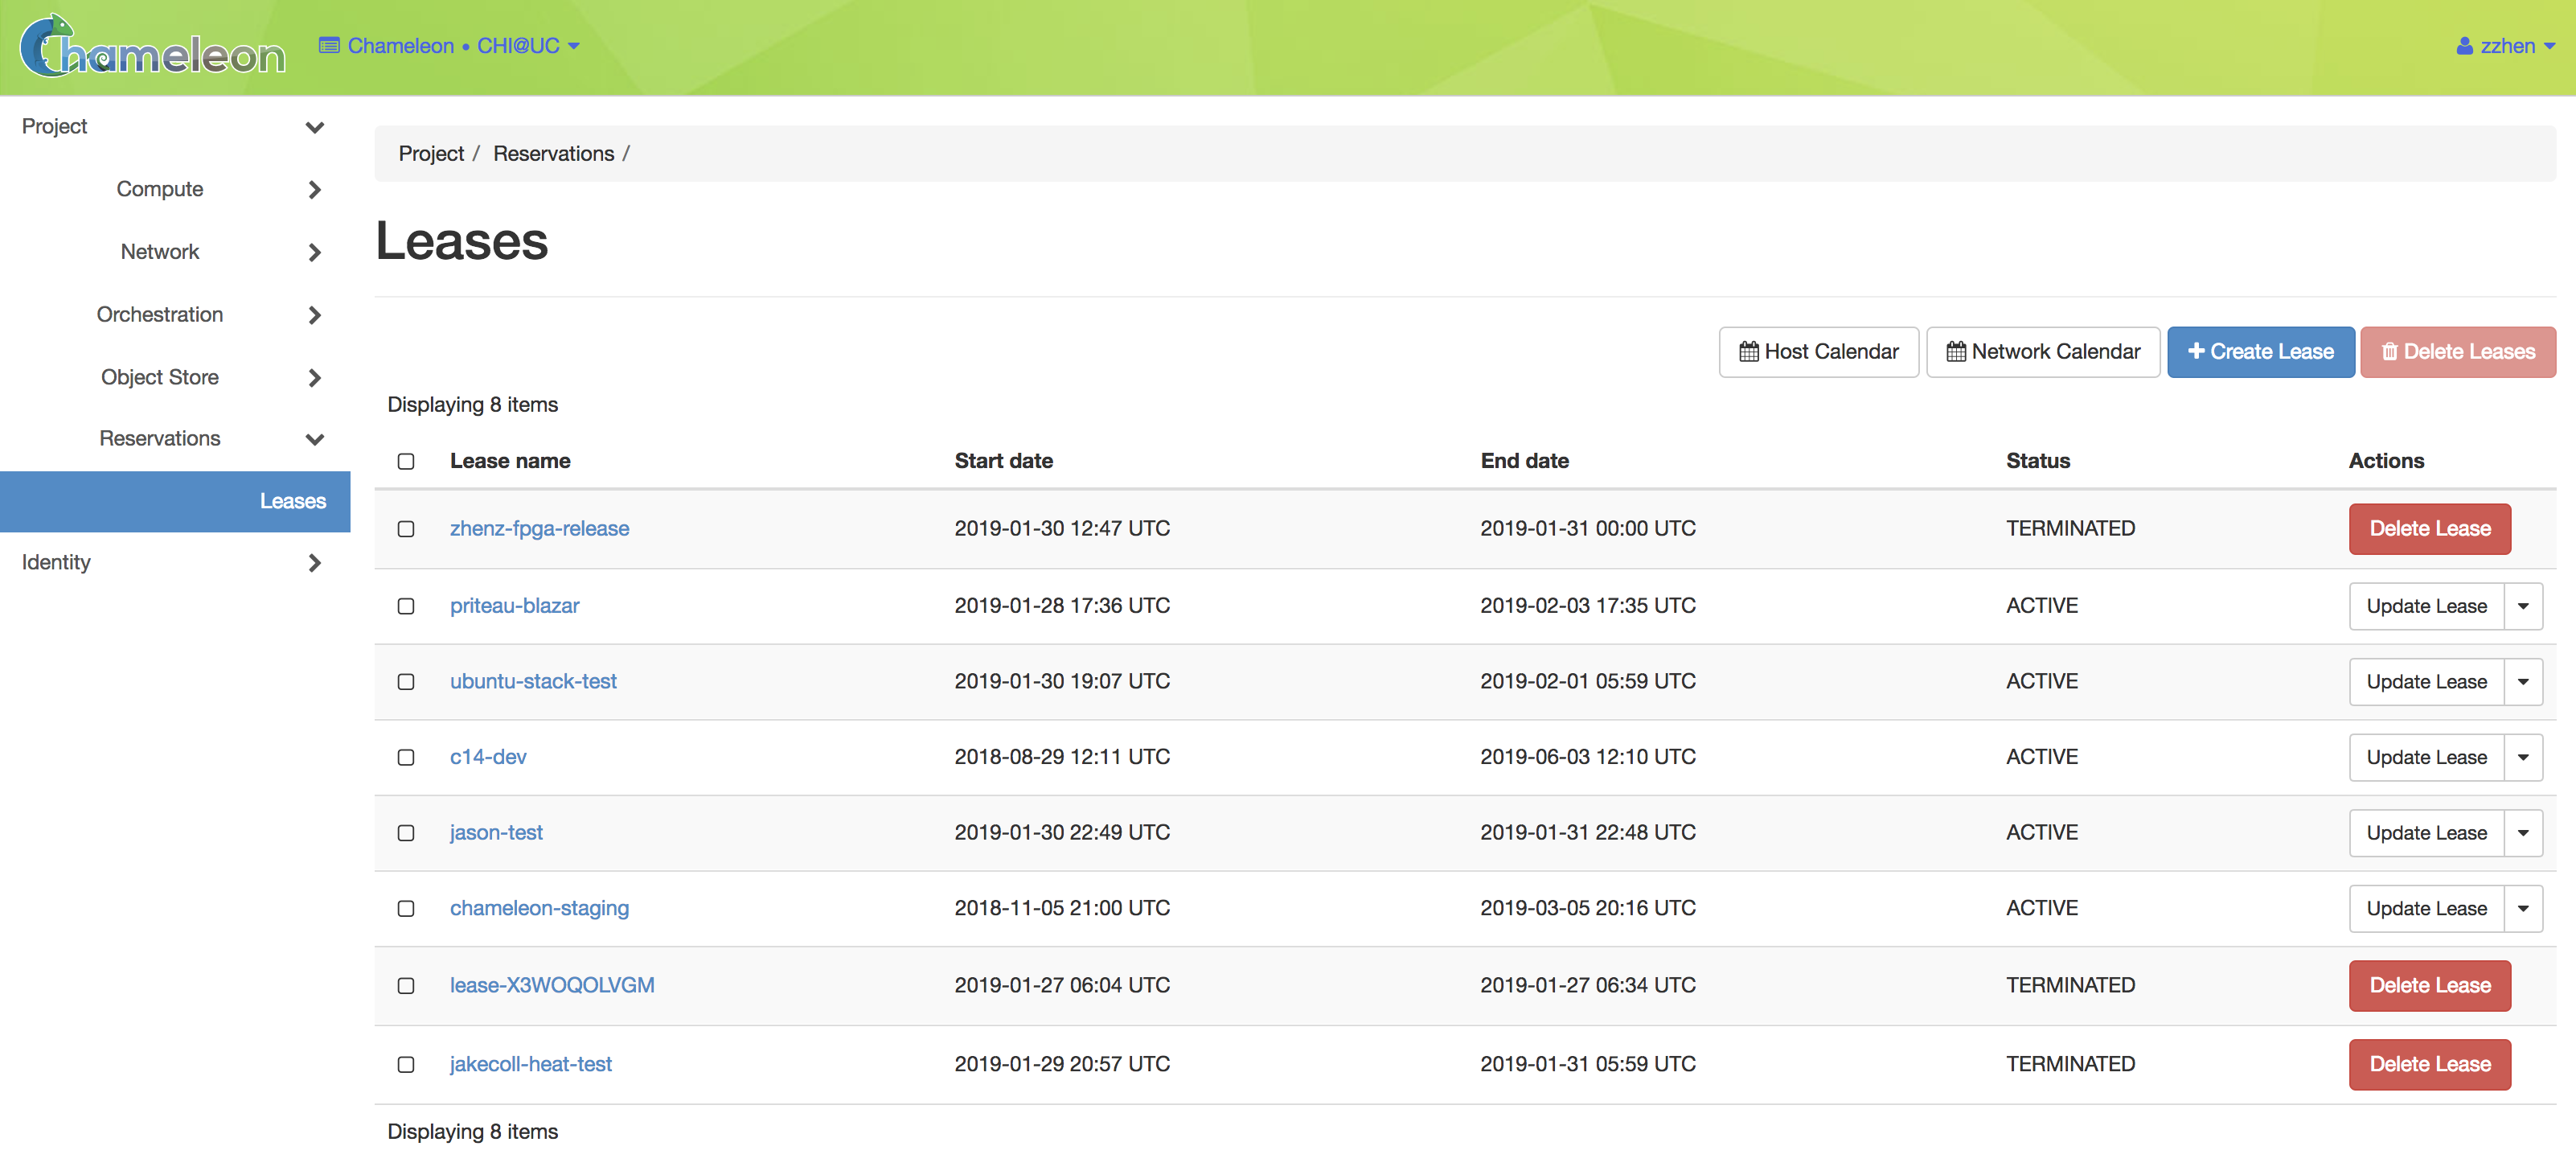Open the jakecoll-heat-test lease

(530, 1065)
